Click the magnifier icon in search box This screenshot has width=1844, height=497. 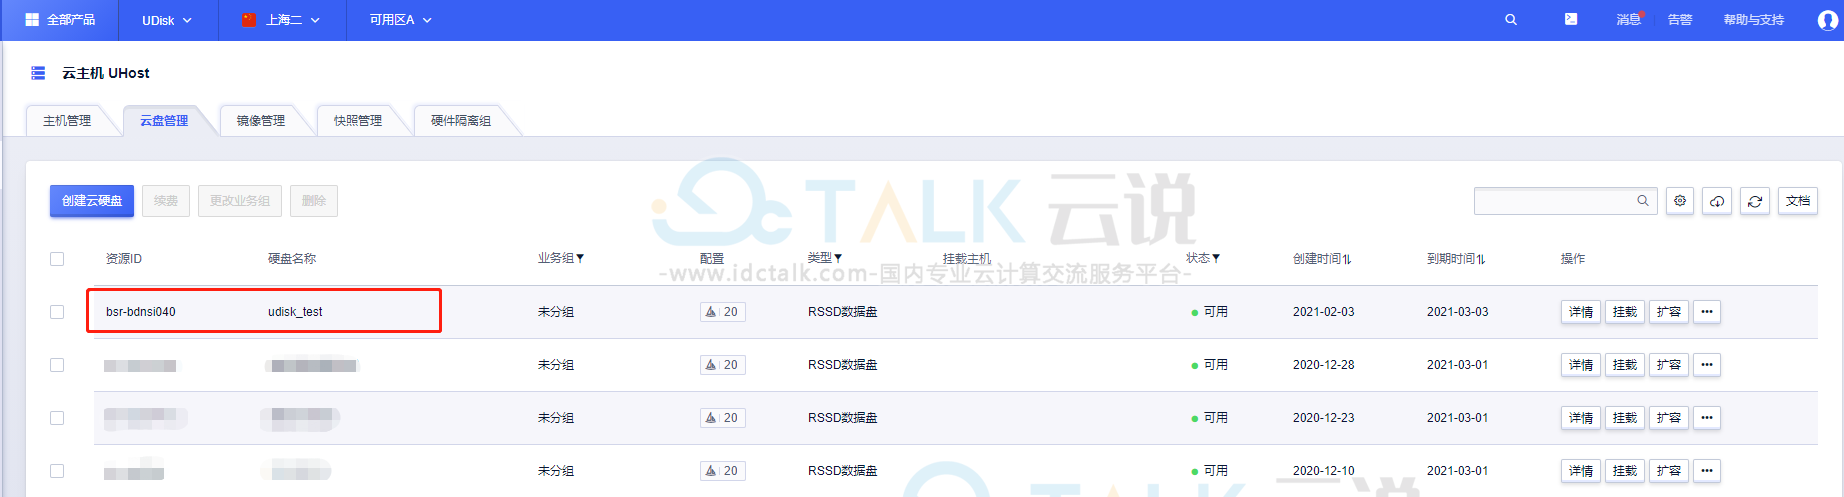coord(1643,201)
